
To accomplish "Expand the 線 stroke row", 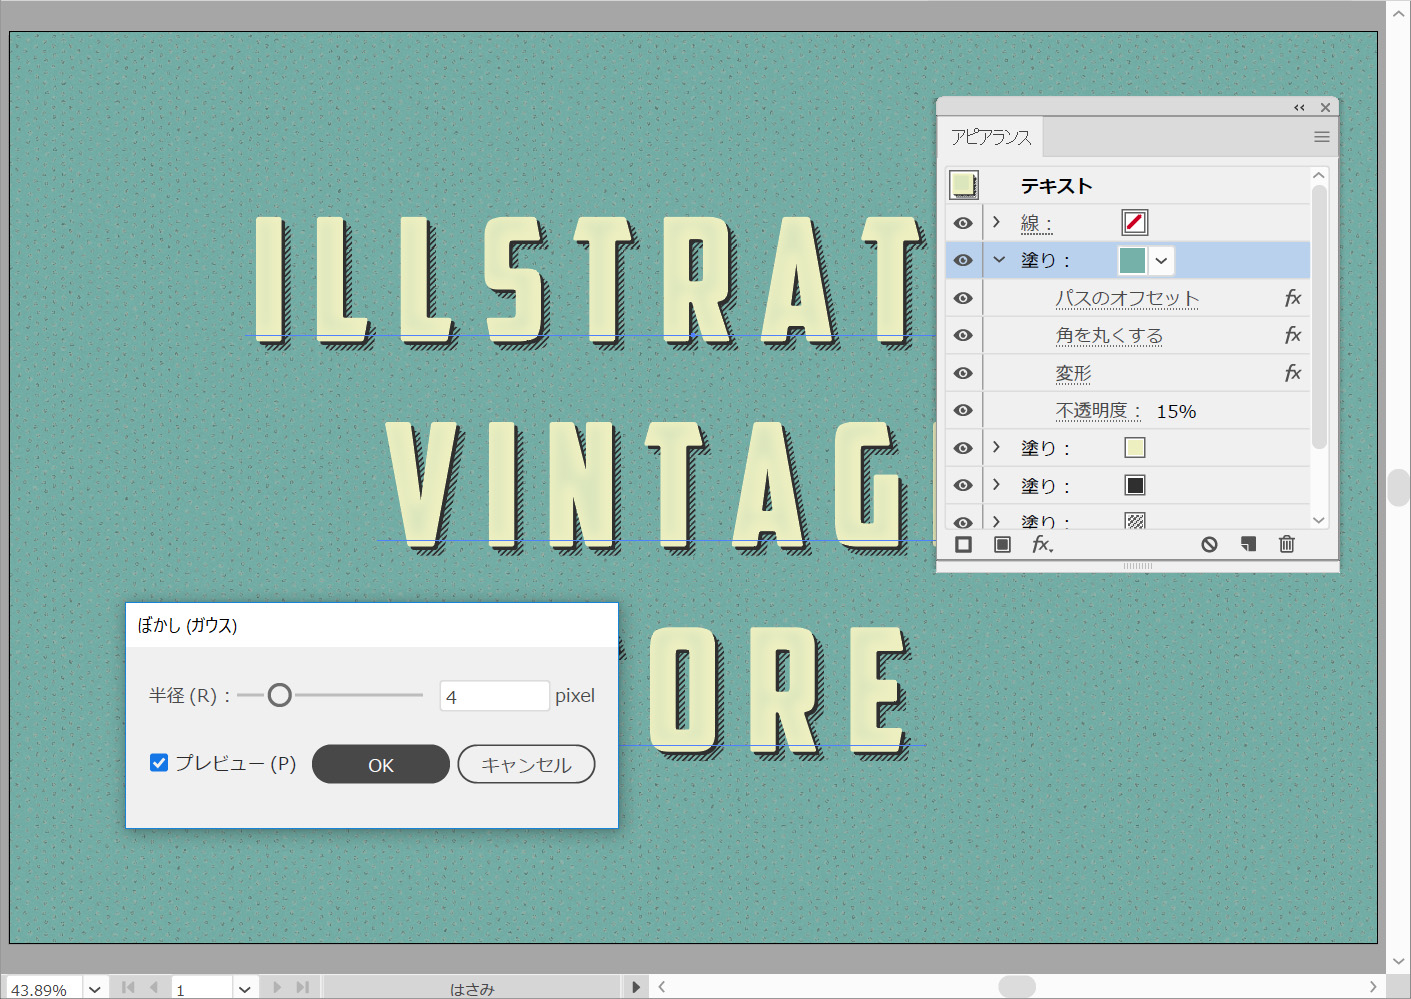I will (996, 222).
